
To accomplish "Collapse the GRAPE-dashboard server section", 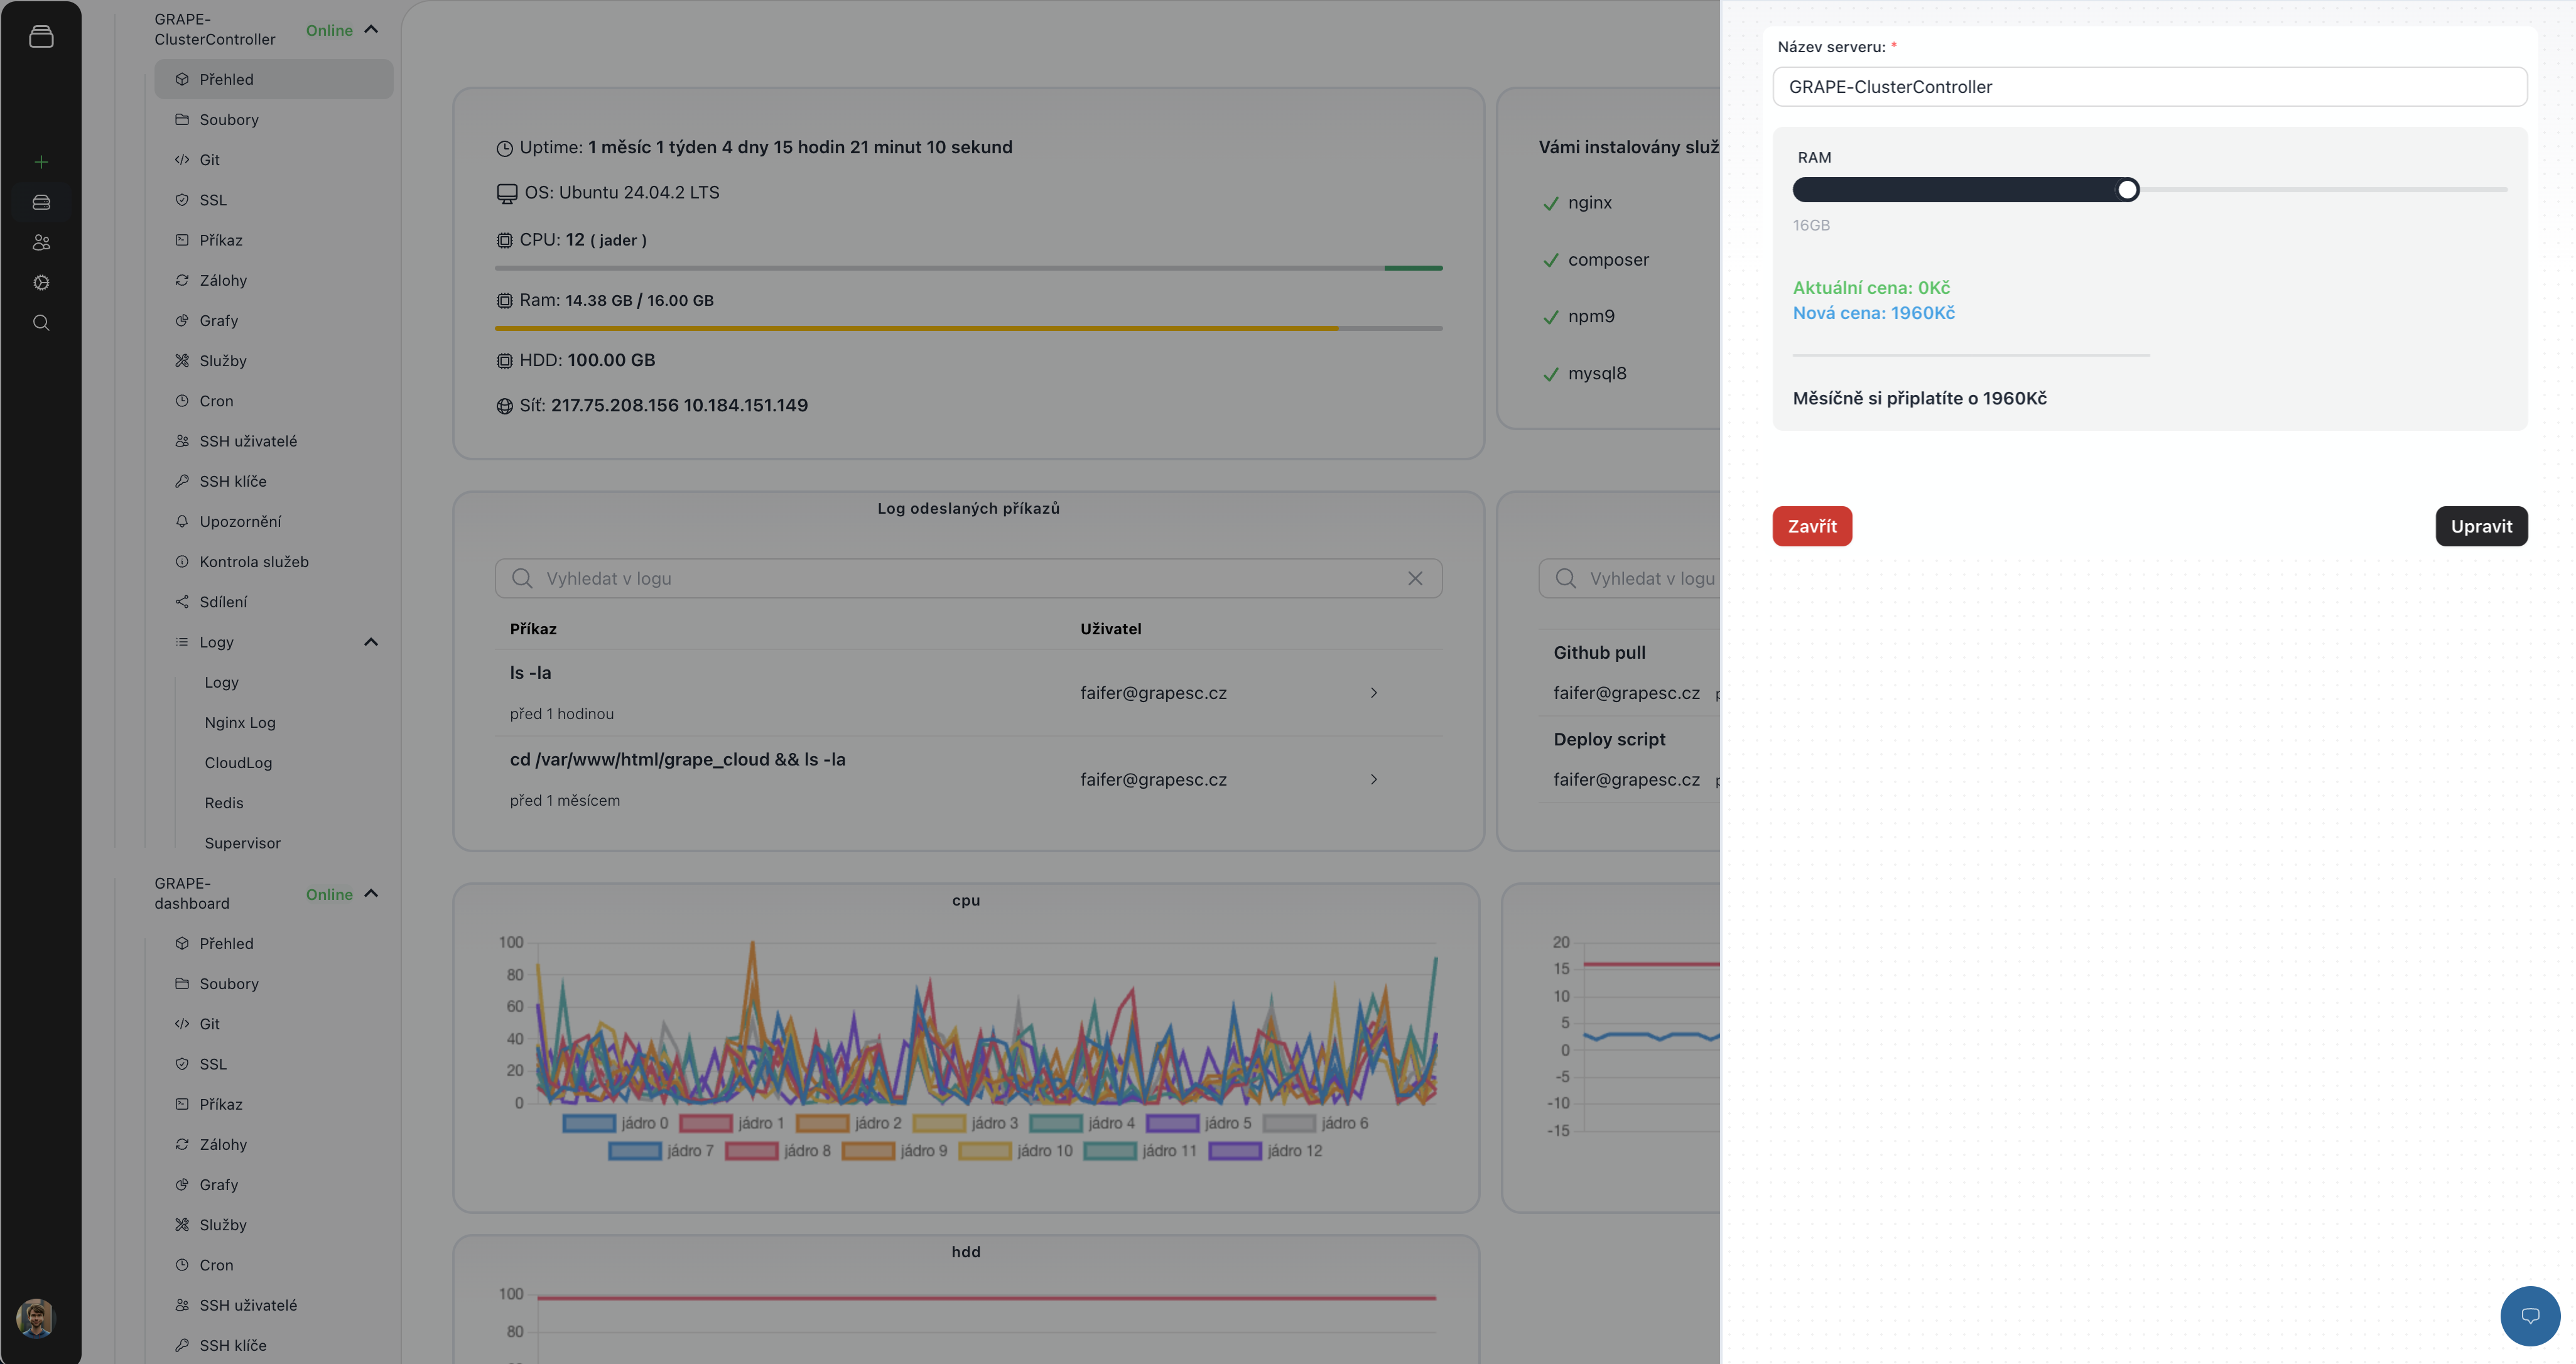I will (x=371, y=894).
